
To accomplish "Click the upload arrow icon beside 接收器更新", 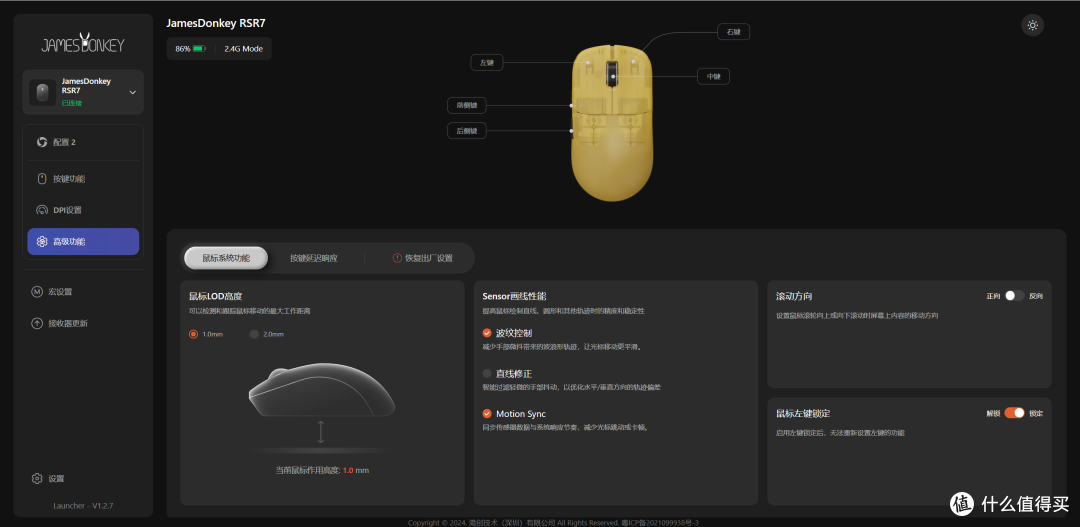I will (x=37, y=323).
